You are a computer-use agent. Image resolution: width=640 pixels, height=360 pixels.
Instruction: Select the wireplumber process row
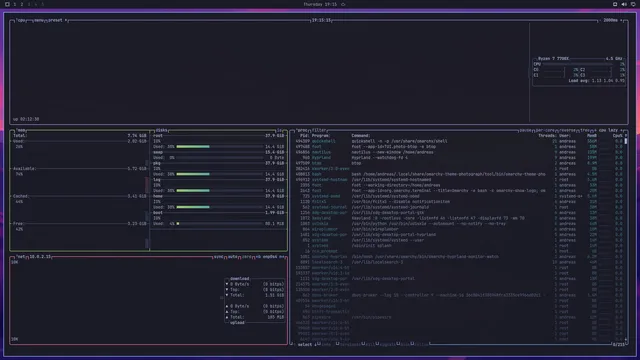(x=459, y=229)
